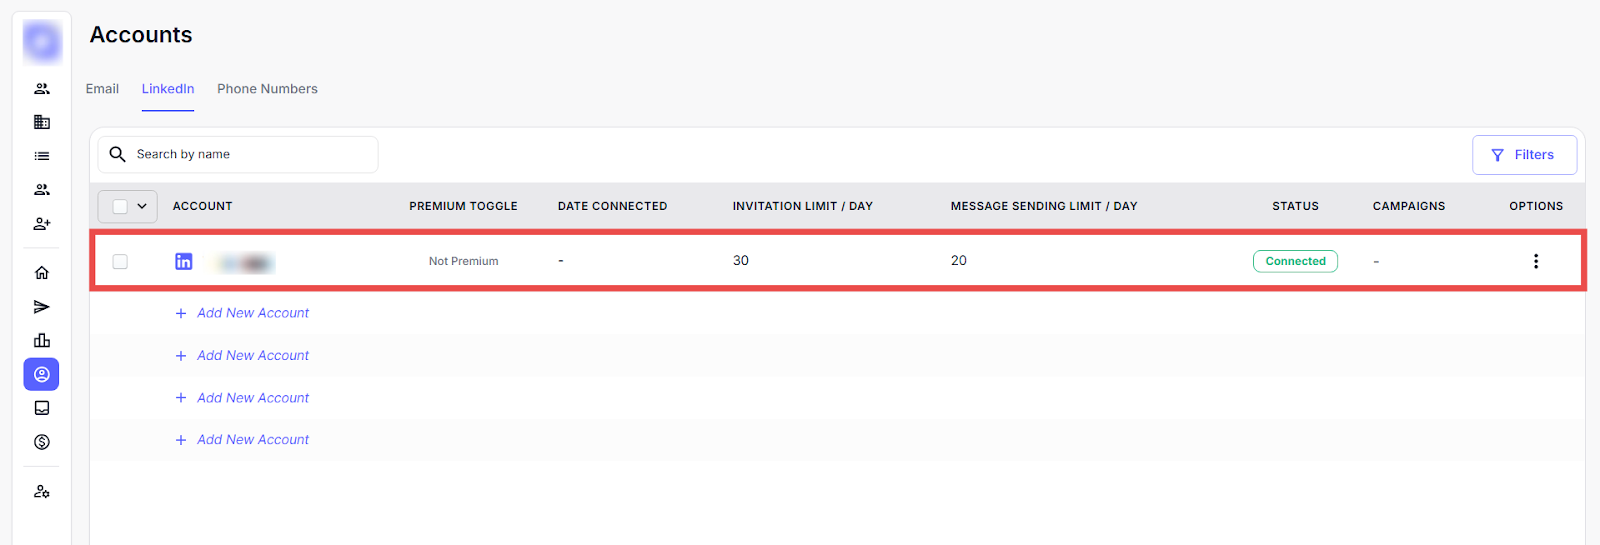Toggle the select-all checkbox in table header
Viewport: 1600px width, 545px height.
120,206
